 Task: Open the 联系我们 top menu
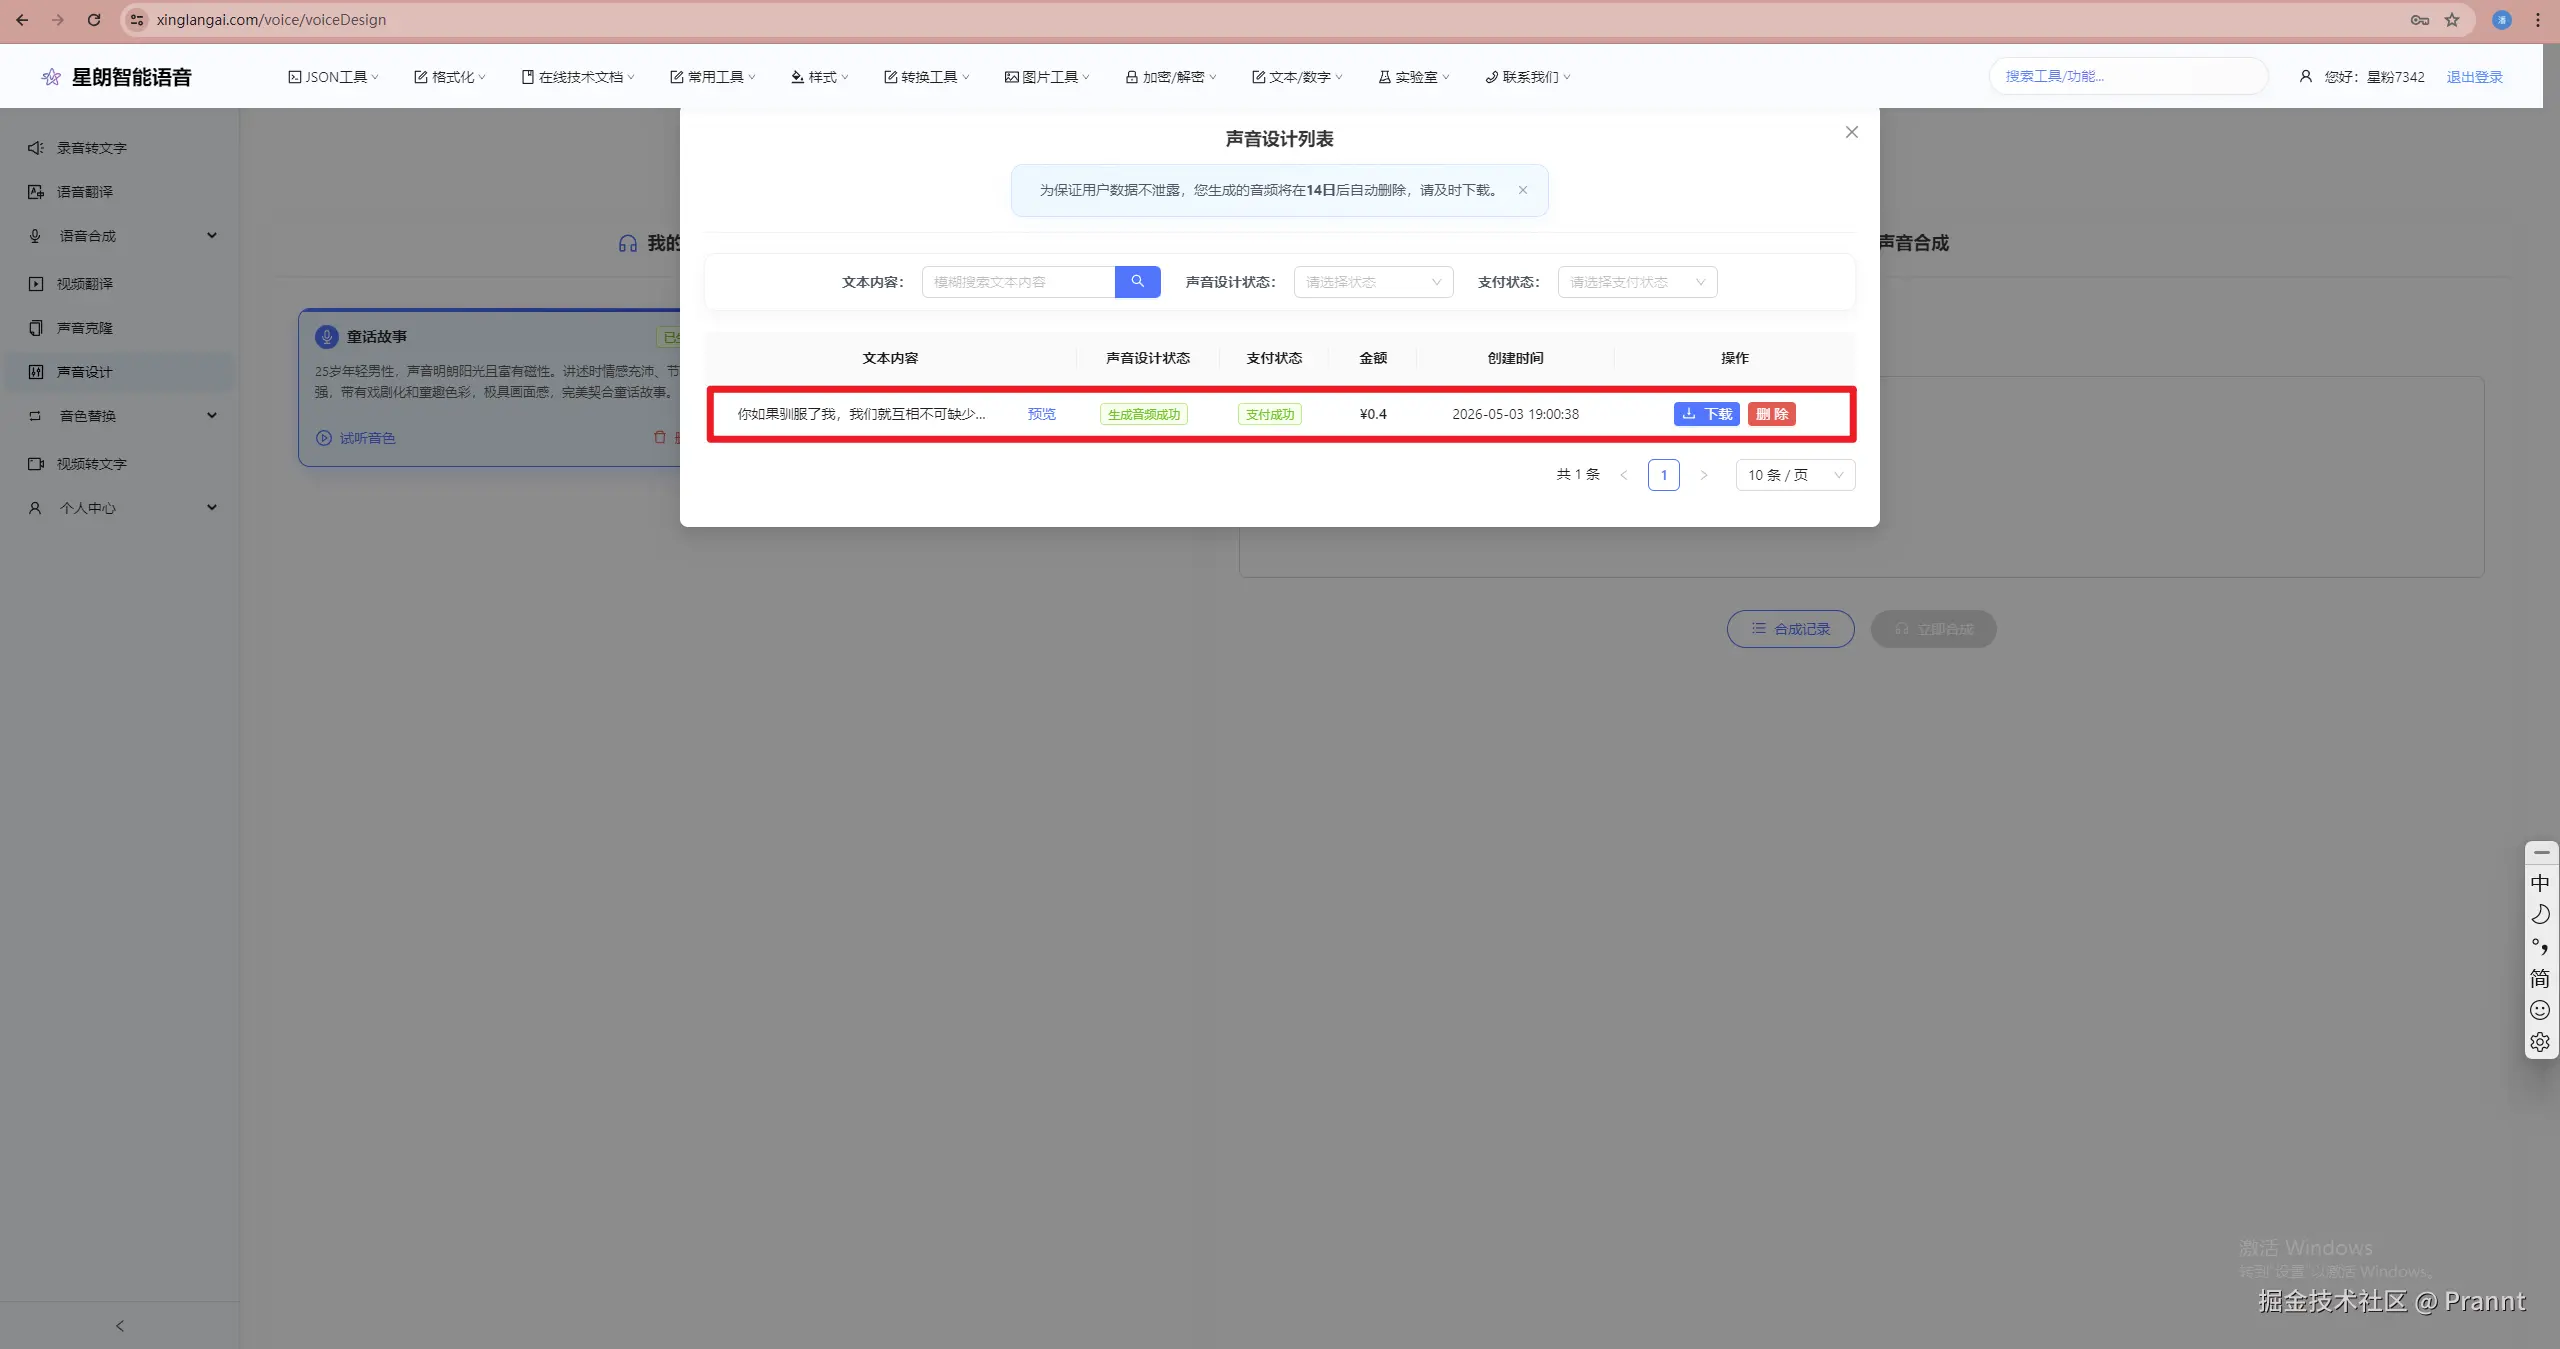tap(1528, 77)
